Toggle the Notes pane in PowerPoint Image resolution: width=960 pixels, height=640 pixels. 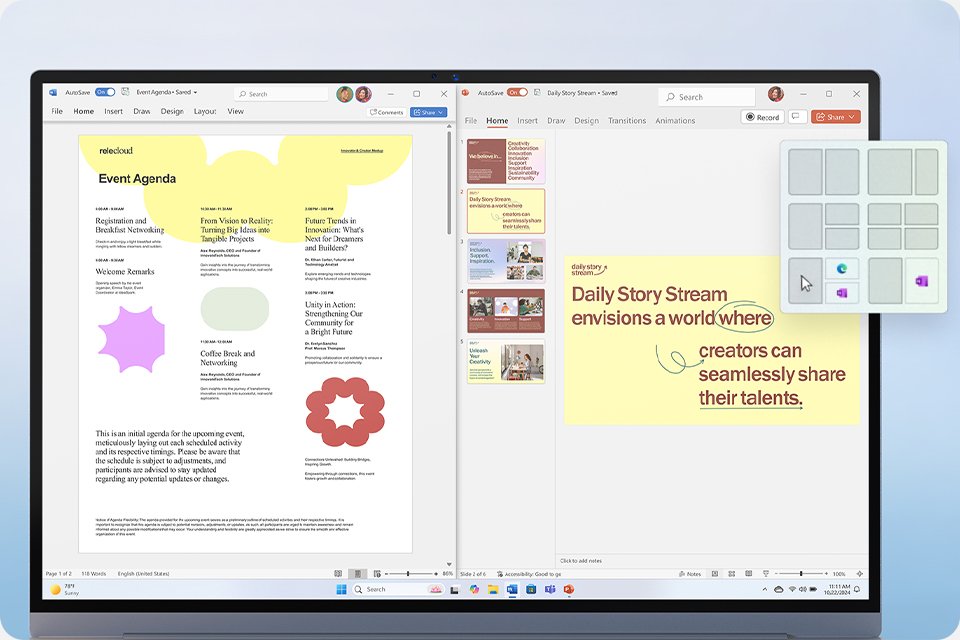[690, 573]
